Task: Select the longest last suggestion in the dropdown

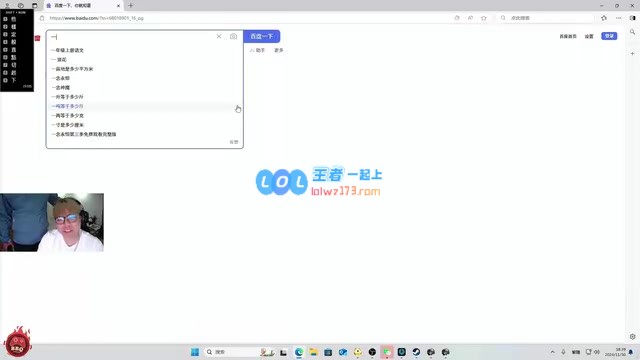Action: 84,134
